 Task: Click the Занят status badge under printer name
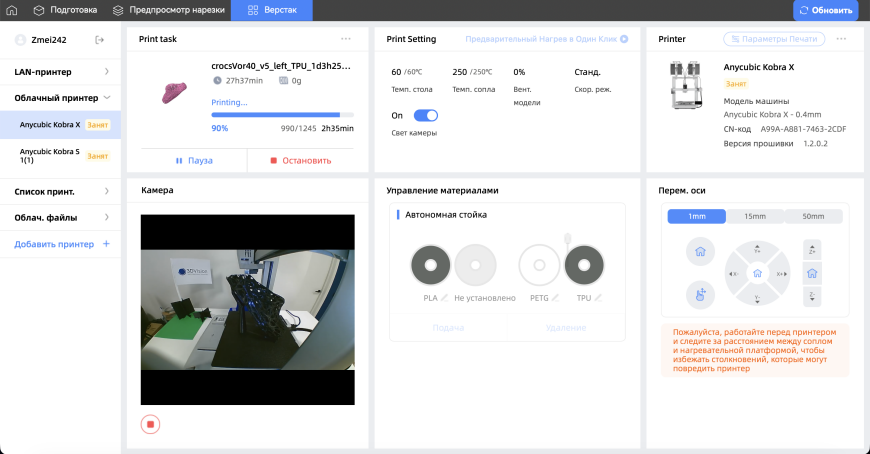[736, 84]
